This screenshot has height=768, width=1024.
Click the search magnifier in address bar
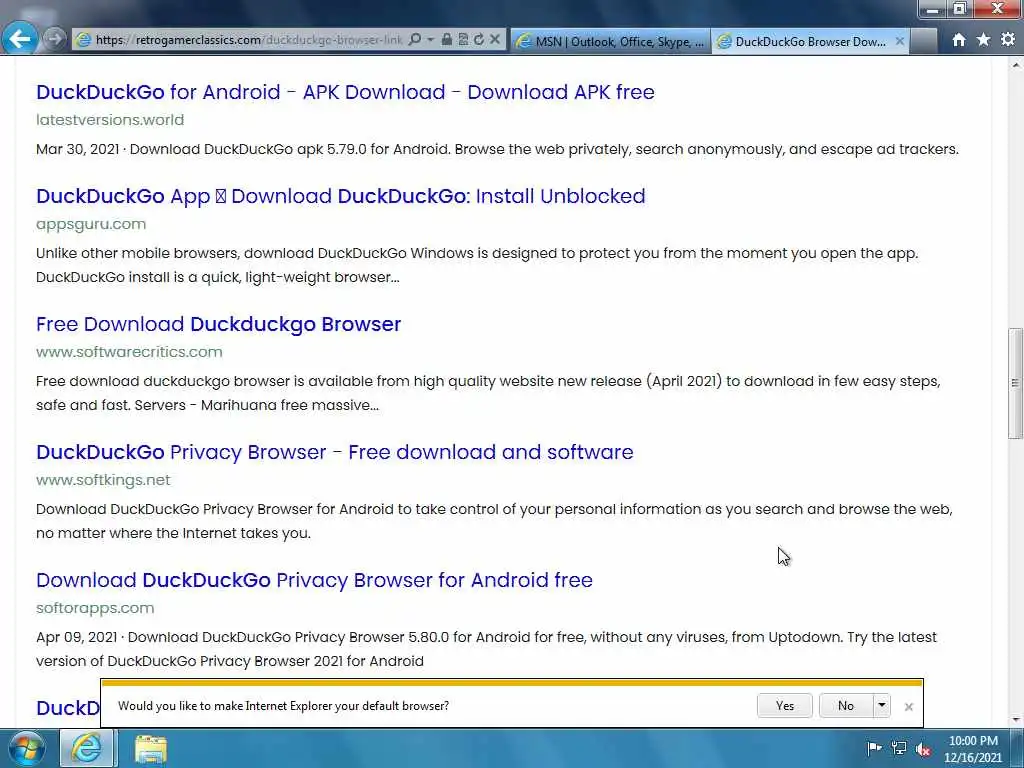pos(414,40)
